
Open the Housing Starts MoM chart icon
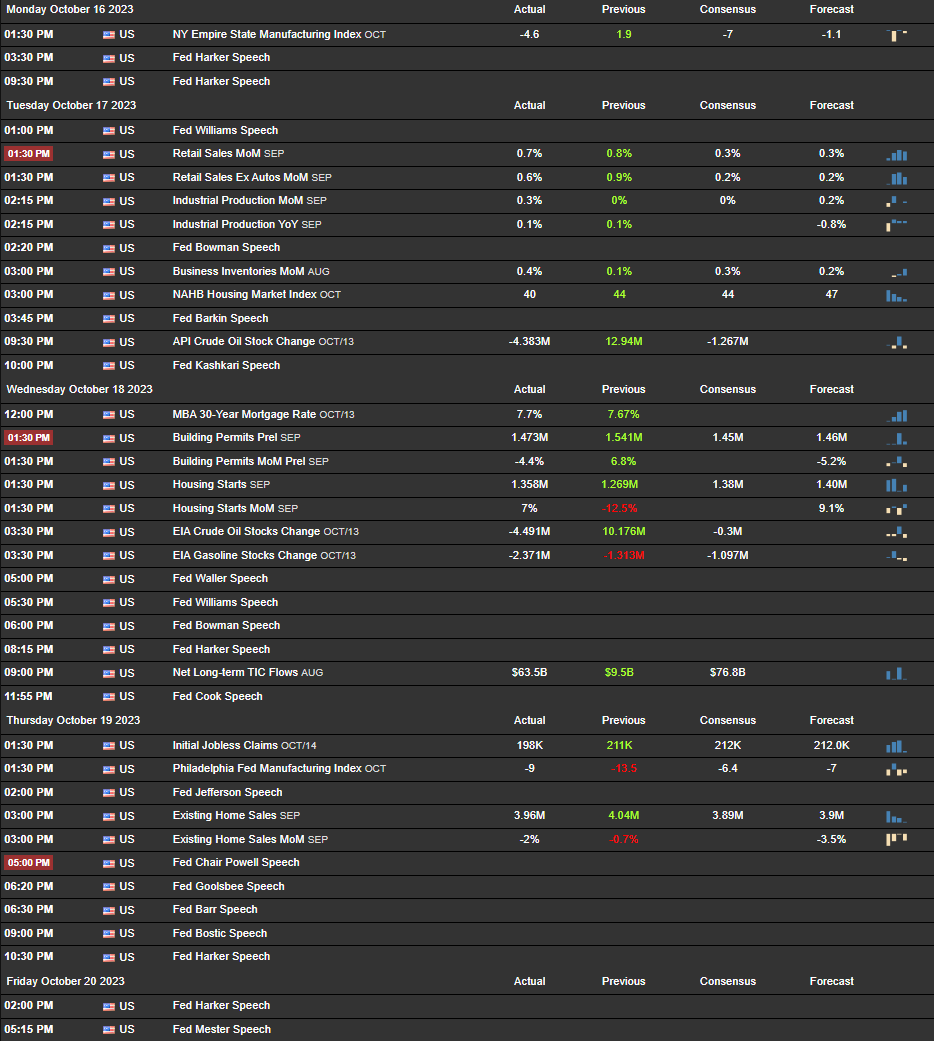896,509
